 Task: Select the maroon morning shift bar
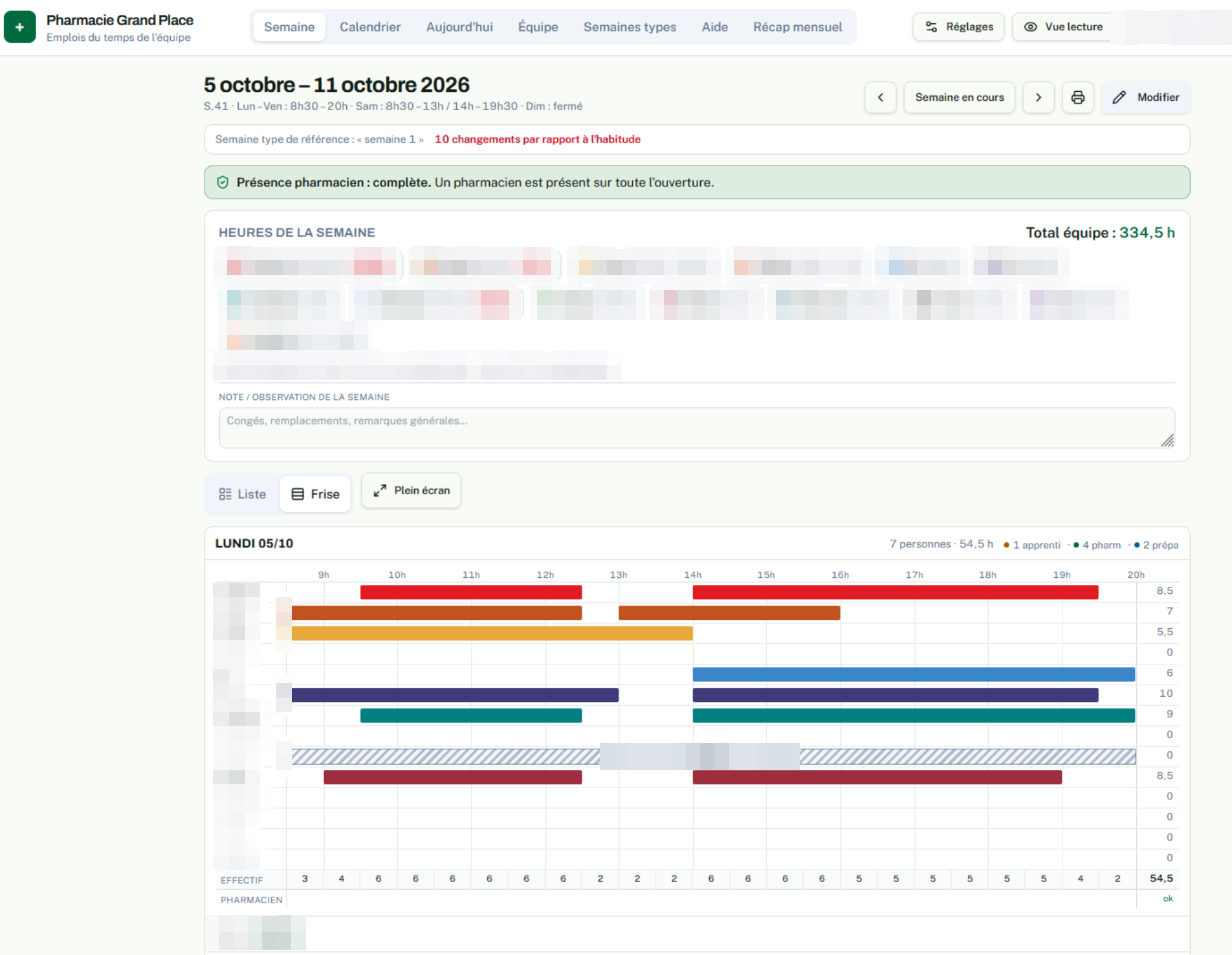pyautogui.click(x=453, y=777)
